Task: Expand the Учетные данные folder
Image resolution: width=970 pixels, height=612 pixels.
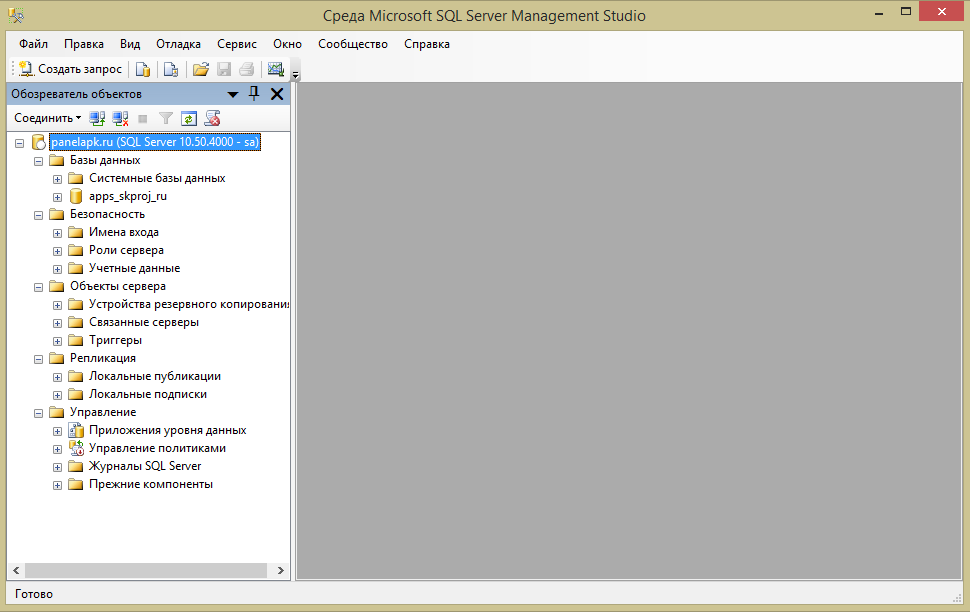Action: tap(58, 269)
